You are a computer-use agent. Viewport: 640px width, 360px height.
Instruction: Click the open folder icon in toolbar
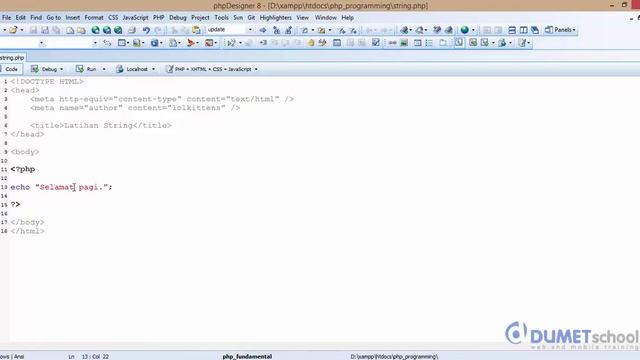[x=13, y=30]
